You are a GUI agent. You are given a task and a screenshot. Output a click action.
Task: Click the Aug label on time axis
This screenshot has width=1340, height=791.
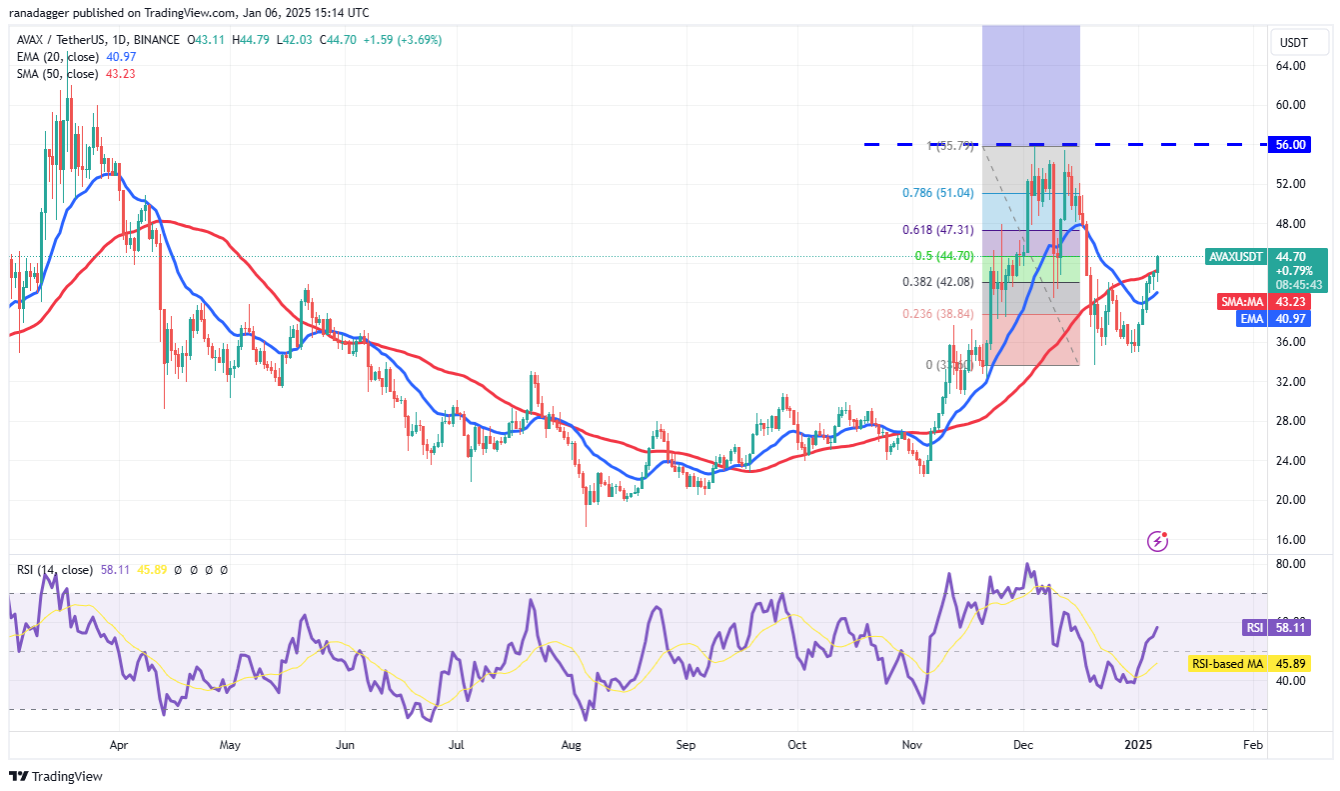[572, 745]
